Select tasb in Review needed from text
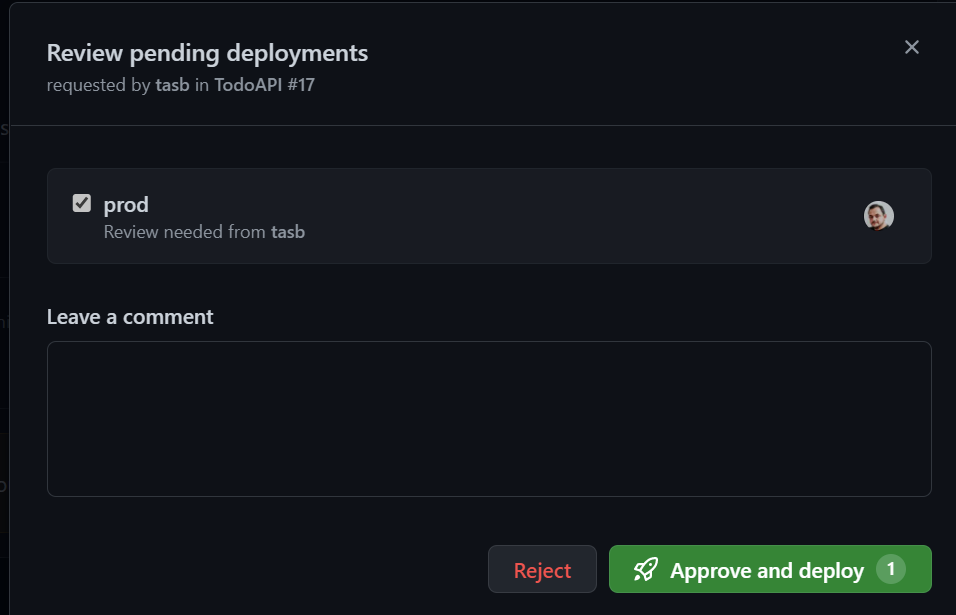This screenshot has height=615, width=956. [x=288, y=232]
